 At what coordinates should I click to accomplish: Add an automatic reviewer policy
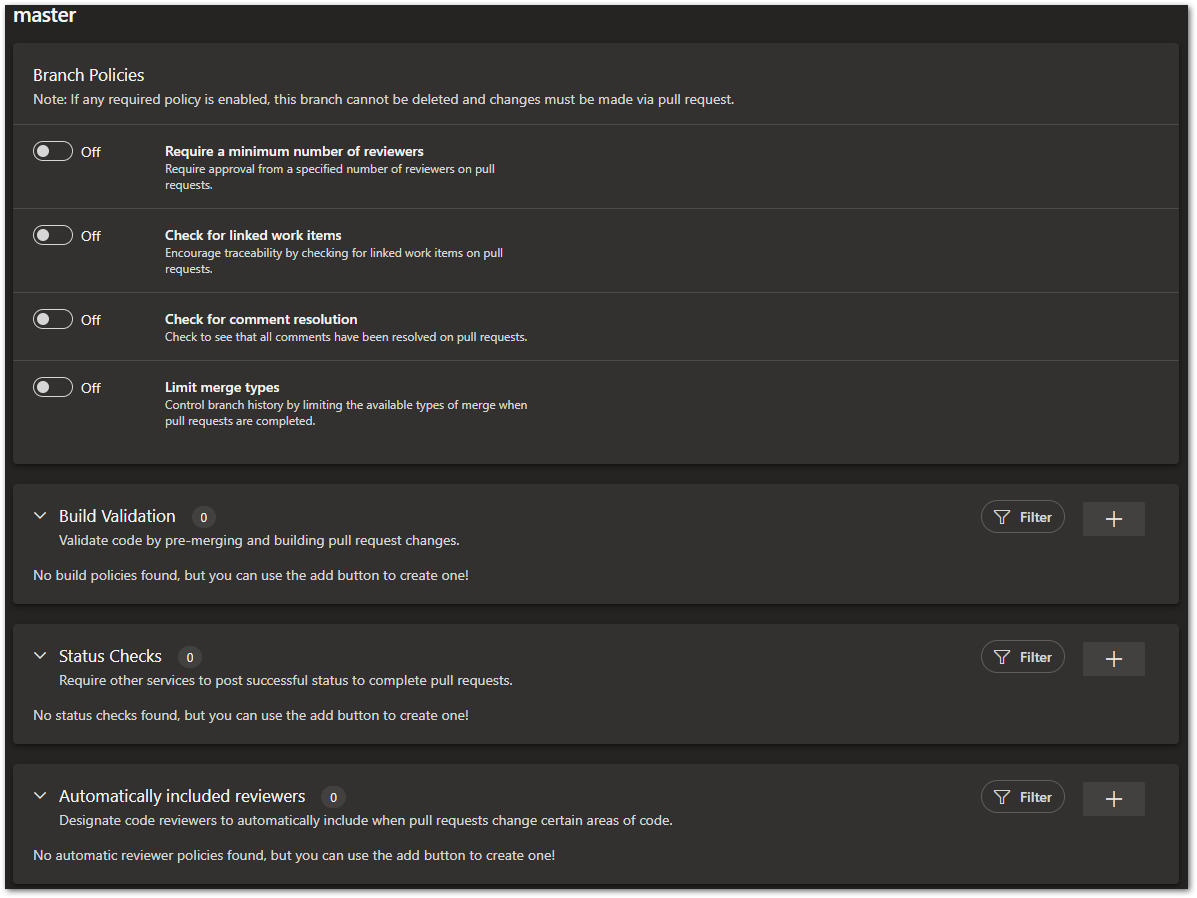[x=1113, y=798]
